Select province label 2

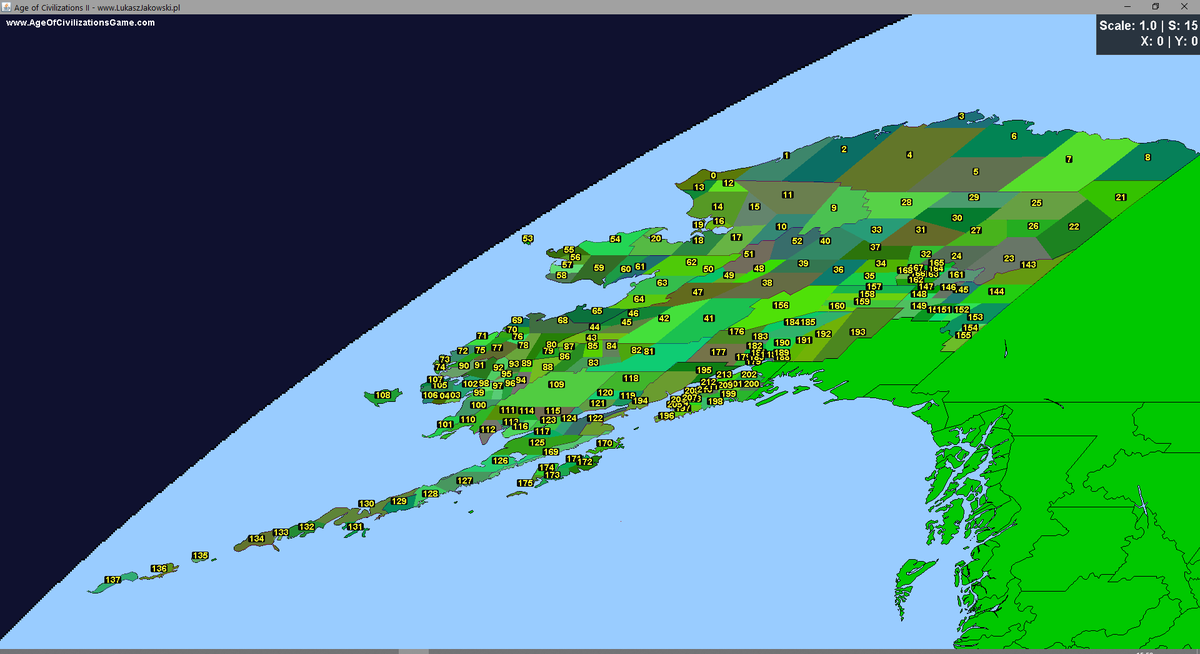(x=844, y=150)
